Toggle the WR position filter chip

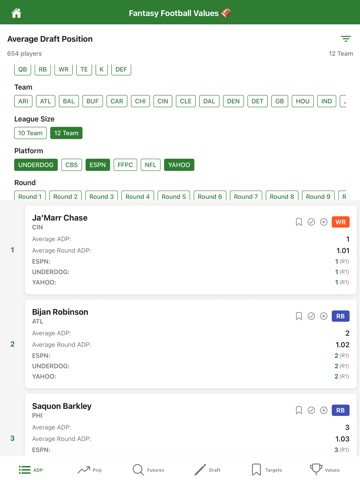[x=63, y=69]
